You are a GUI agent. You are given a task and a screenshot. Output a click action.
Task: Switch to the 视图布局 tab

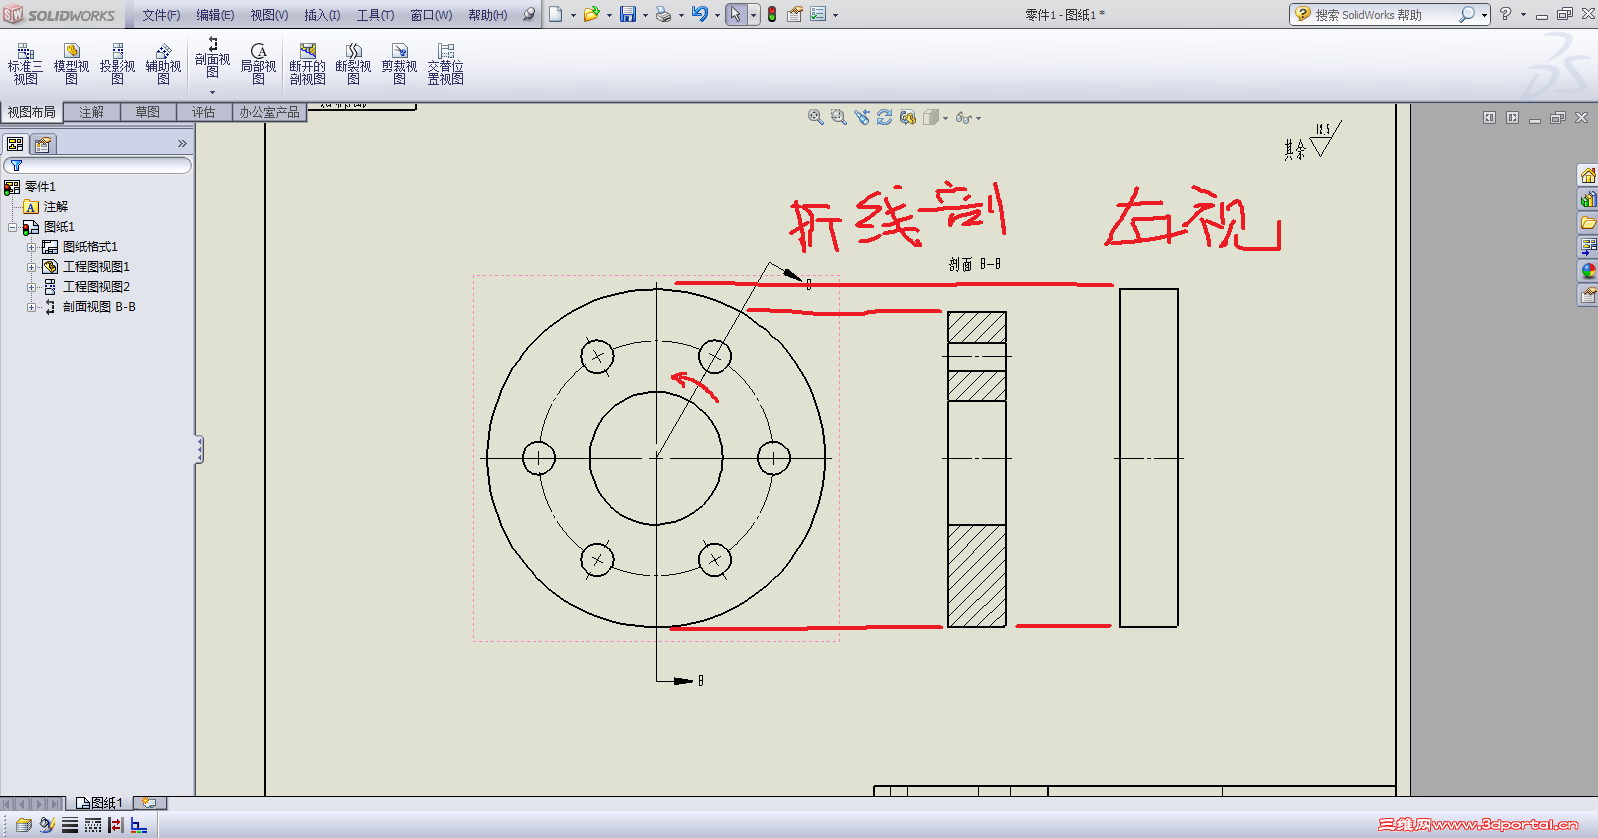[x=32, y=112]
